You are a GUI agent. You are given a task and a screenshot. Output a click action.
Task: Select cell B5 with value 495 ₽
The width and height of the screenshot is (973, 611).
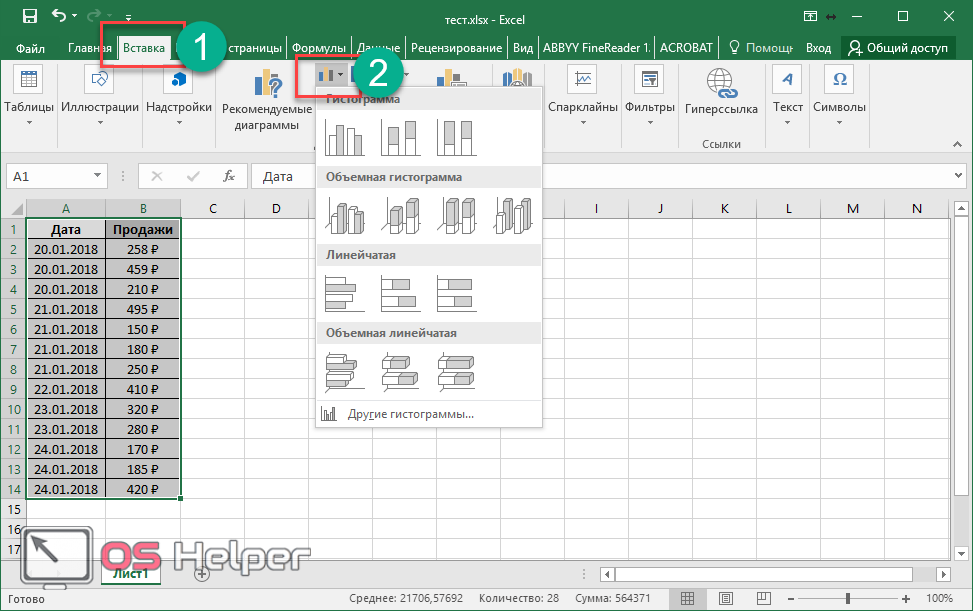coord(143,309)
